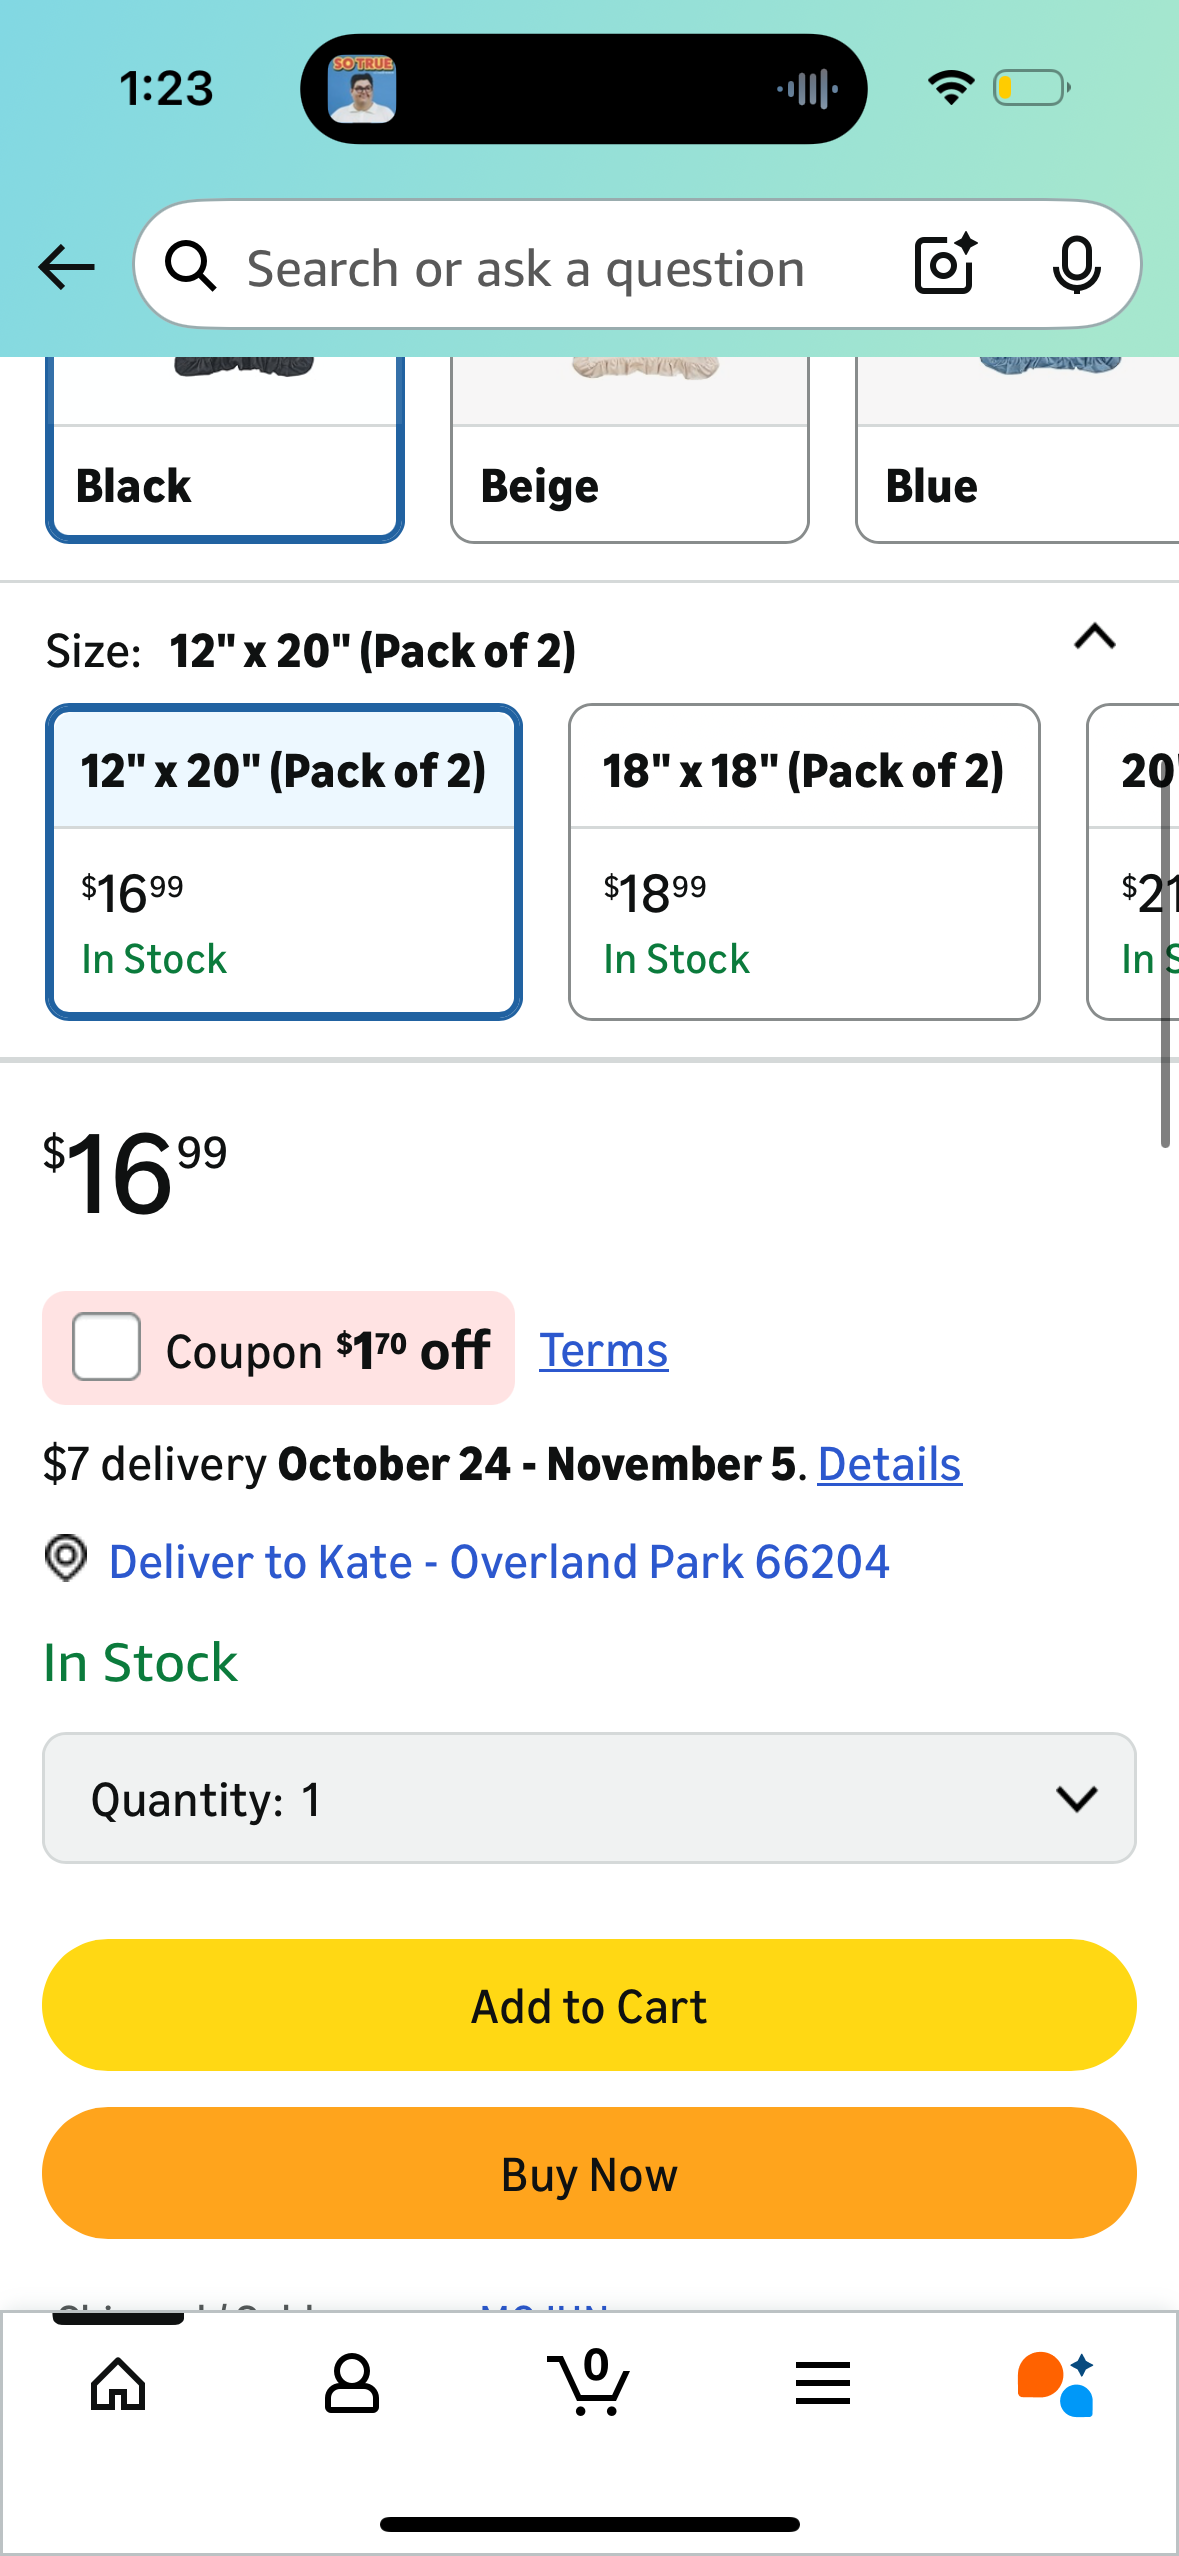Clip the $1.70 off coupon checkbox
This screenshot has height=2556, width=1179.
tap(106, 1347)
